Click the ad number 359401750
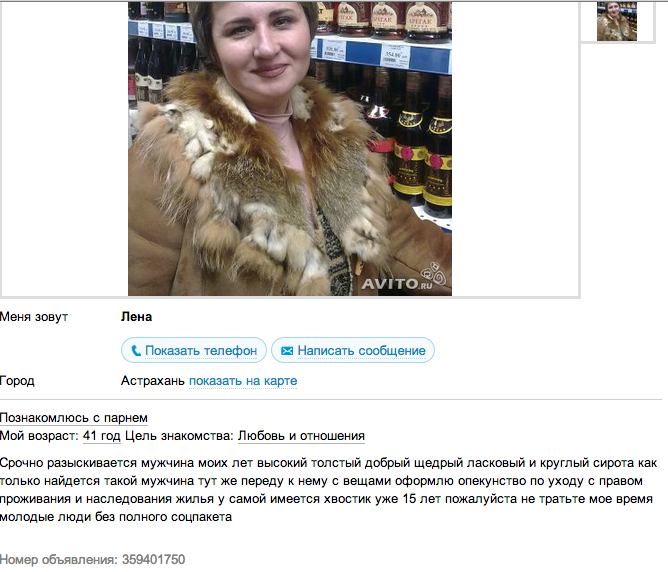This screenshot has width=668, height=572. (153, 559)
